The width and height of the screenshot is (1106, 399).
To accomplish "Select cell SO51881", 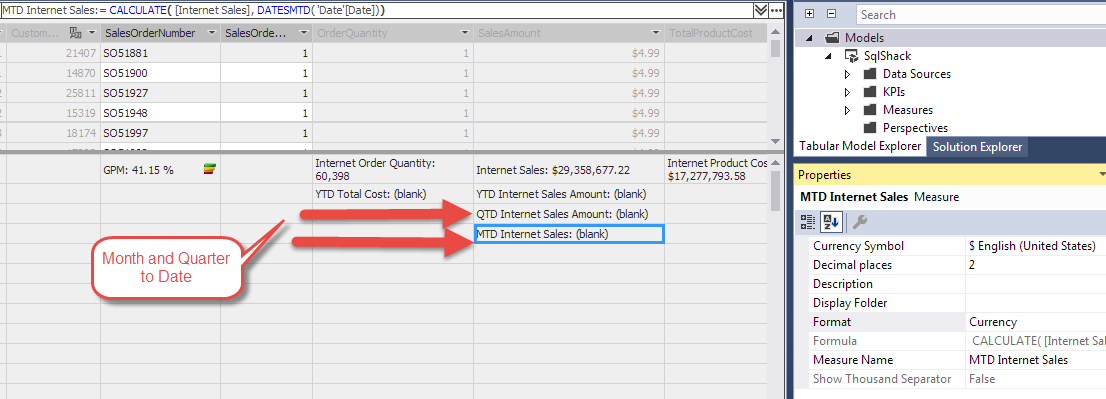I will point(161,53).
